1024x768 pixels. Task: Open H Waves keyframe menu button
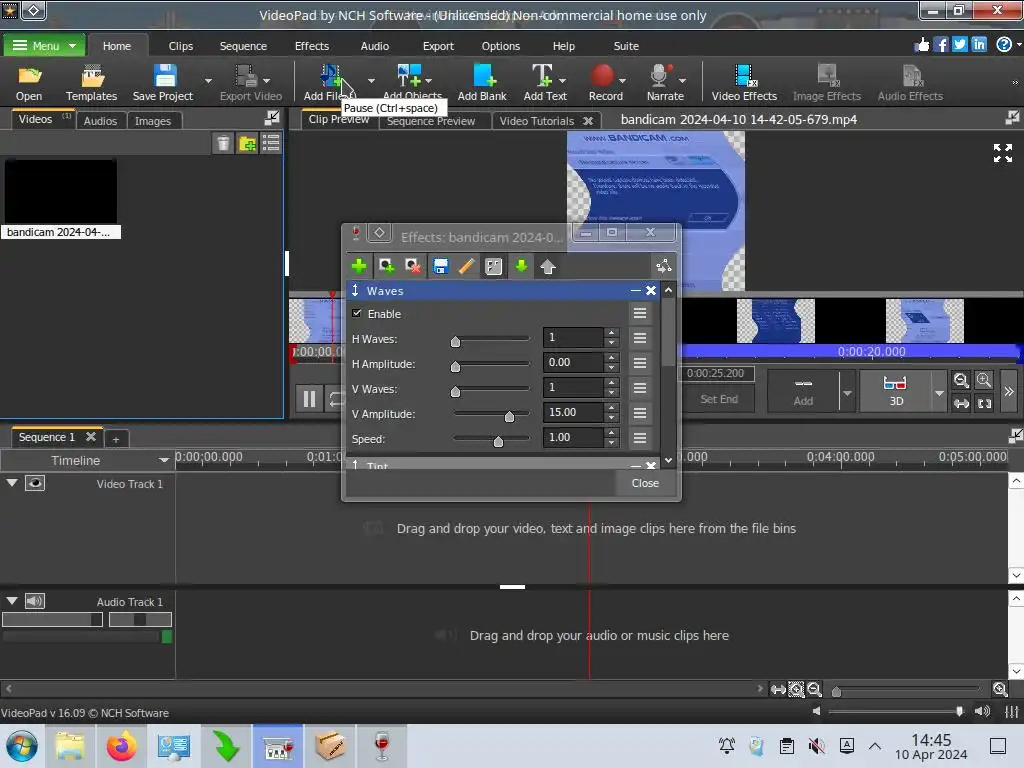tap(639, 338)
